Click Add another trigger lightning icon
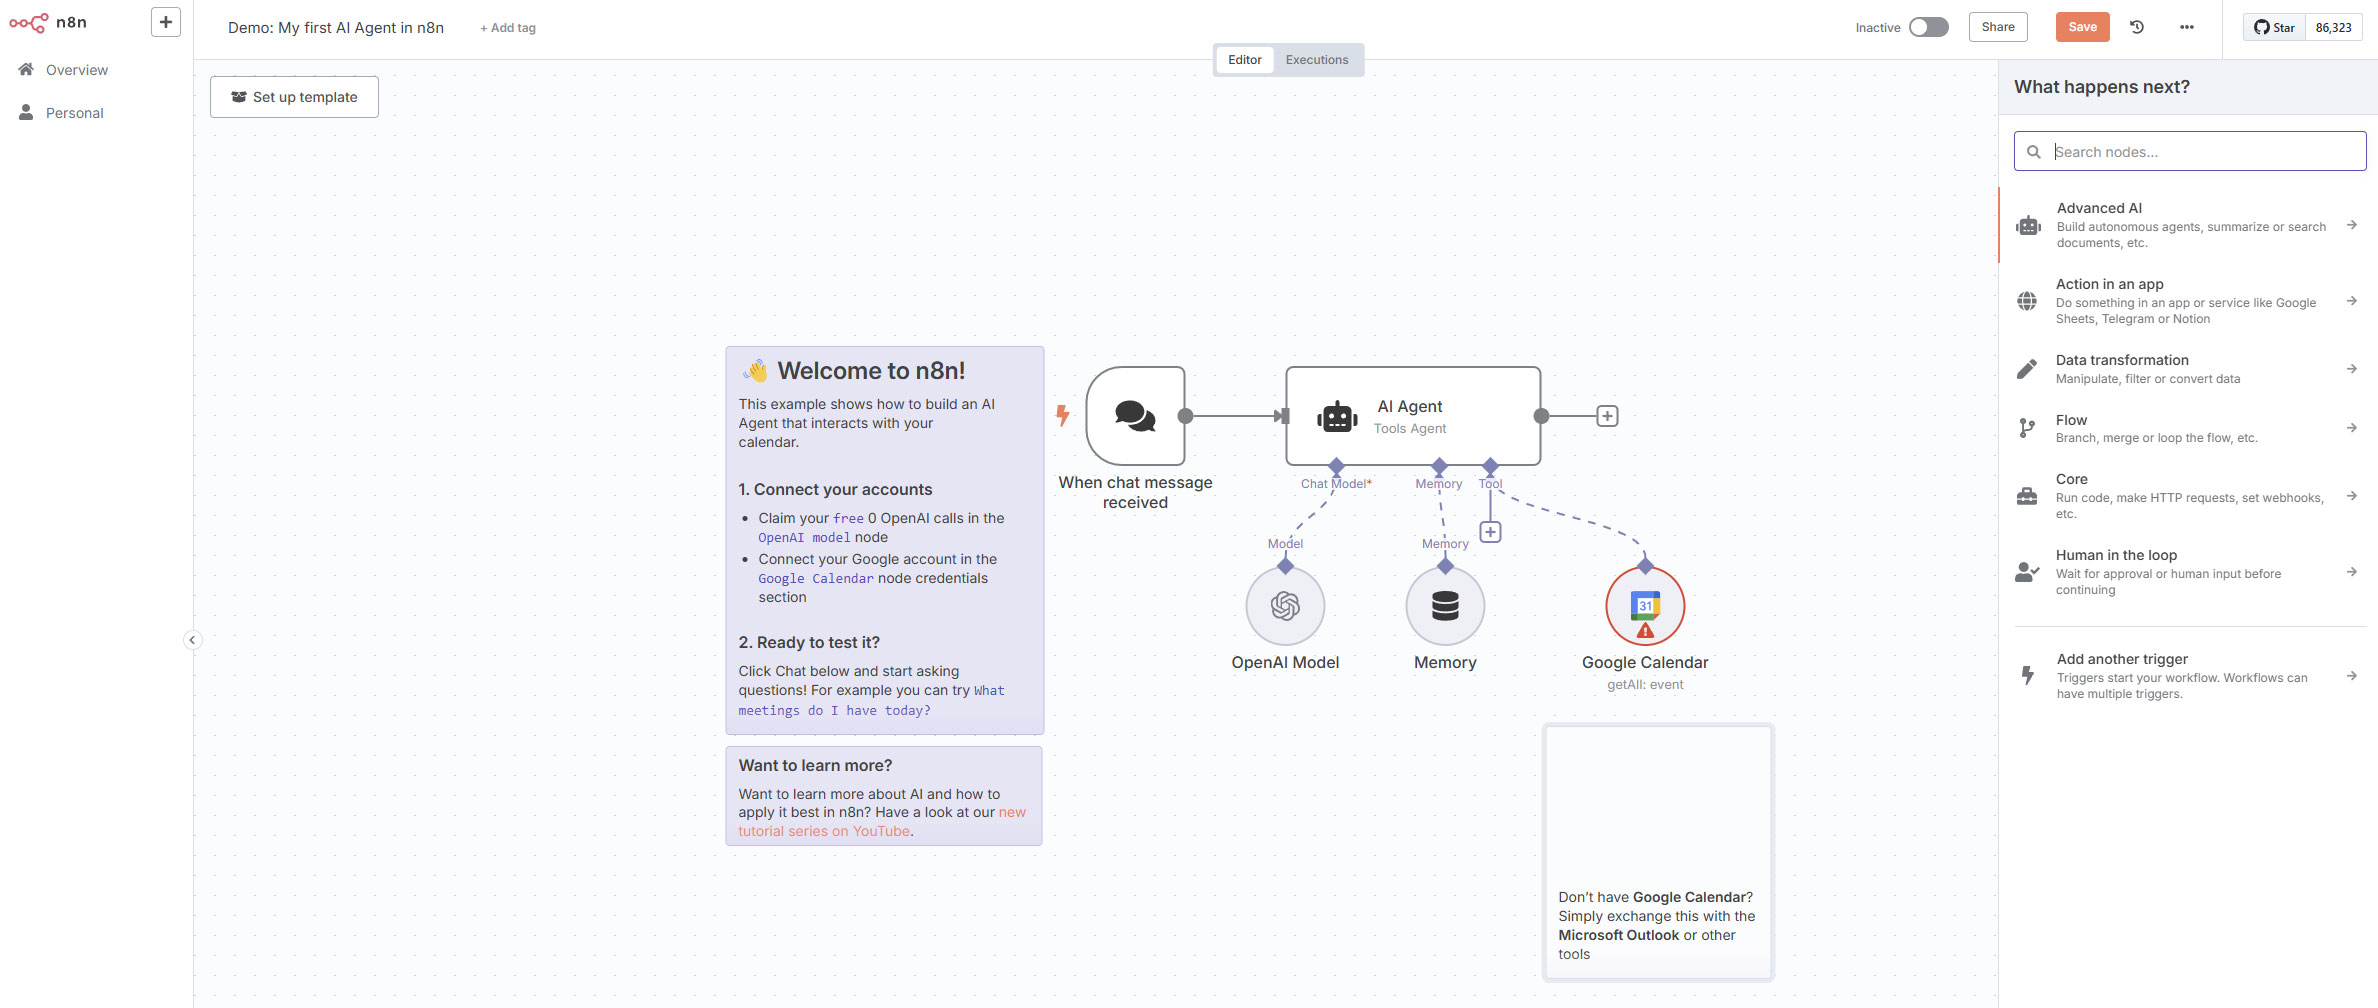The width and height of the screenshot is (2378, 1008). click(x=2028, y=676)
